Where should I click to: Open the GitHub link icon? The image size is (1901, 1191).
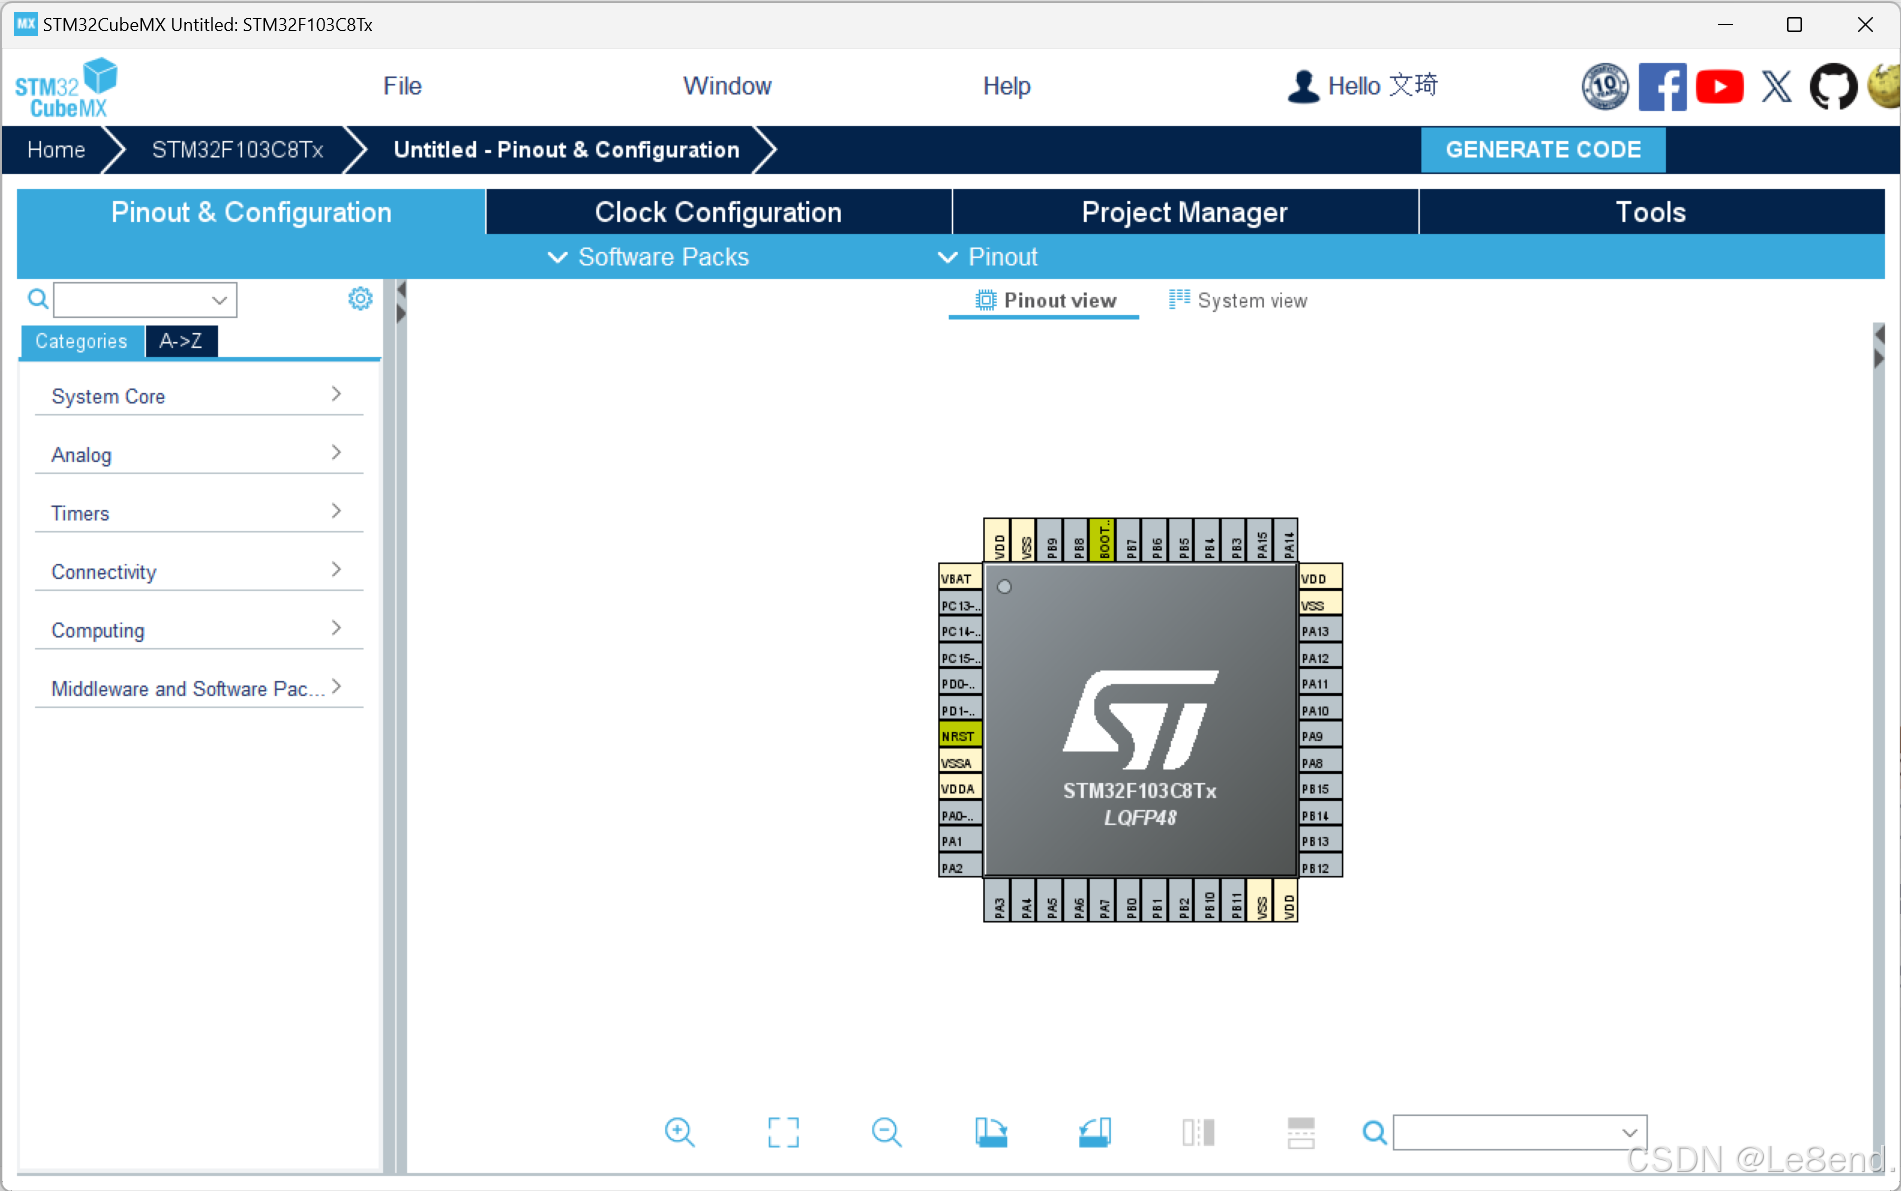point(1834,87)
